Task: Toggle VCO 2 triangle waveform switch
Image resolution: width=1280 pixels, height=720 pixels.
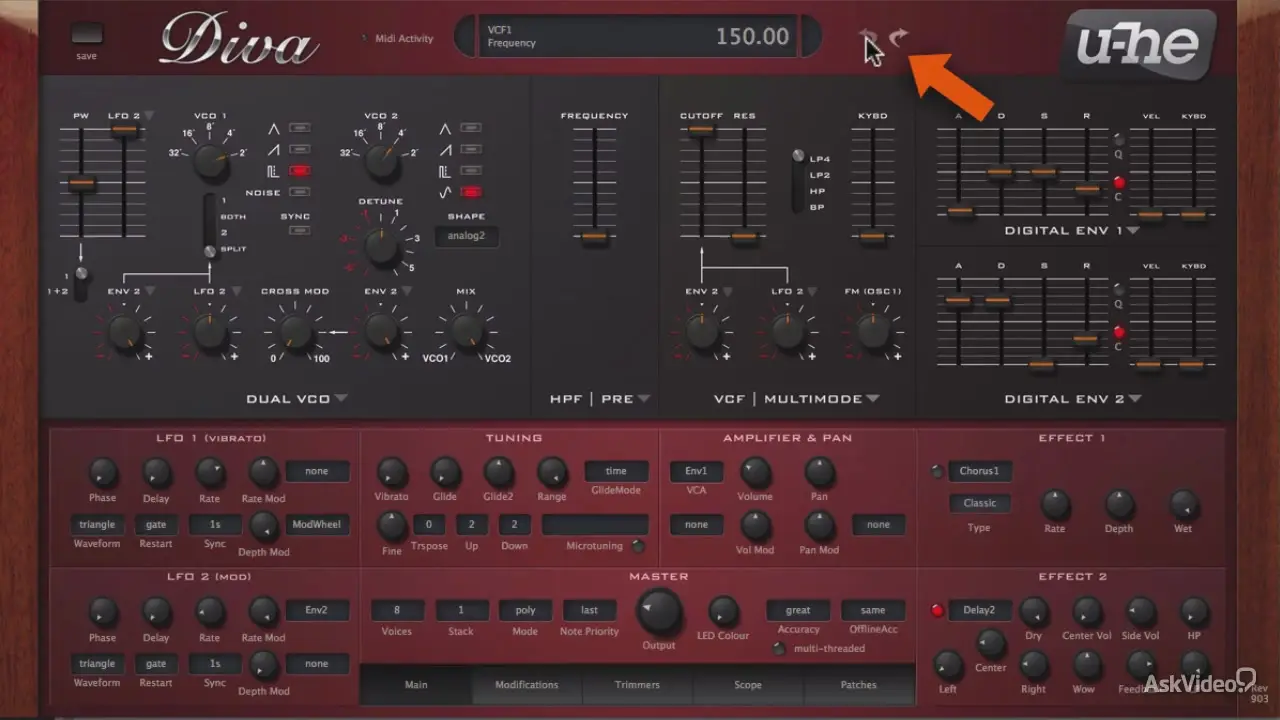Action: point(470,128)
